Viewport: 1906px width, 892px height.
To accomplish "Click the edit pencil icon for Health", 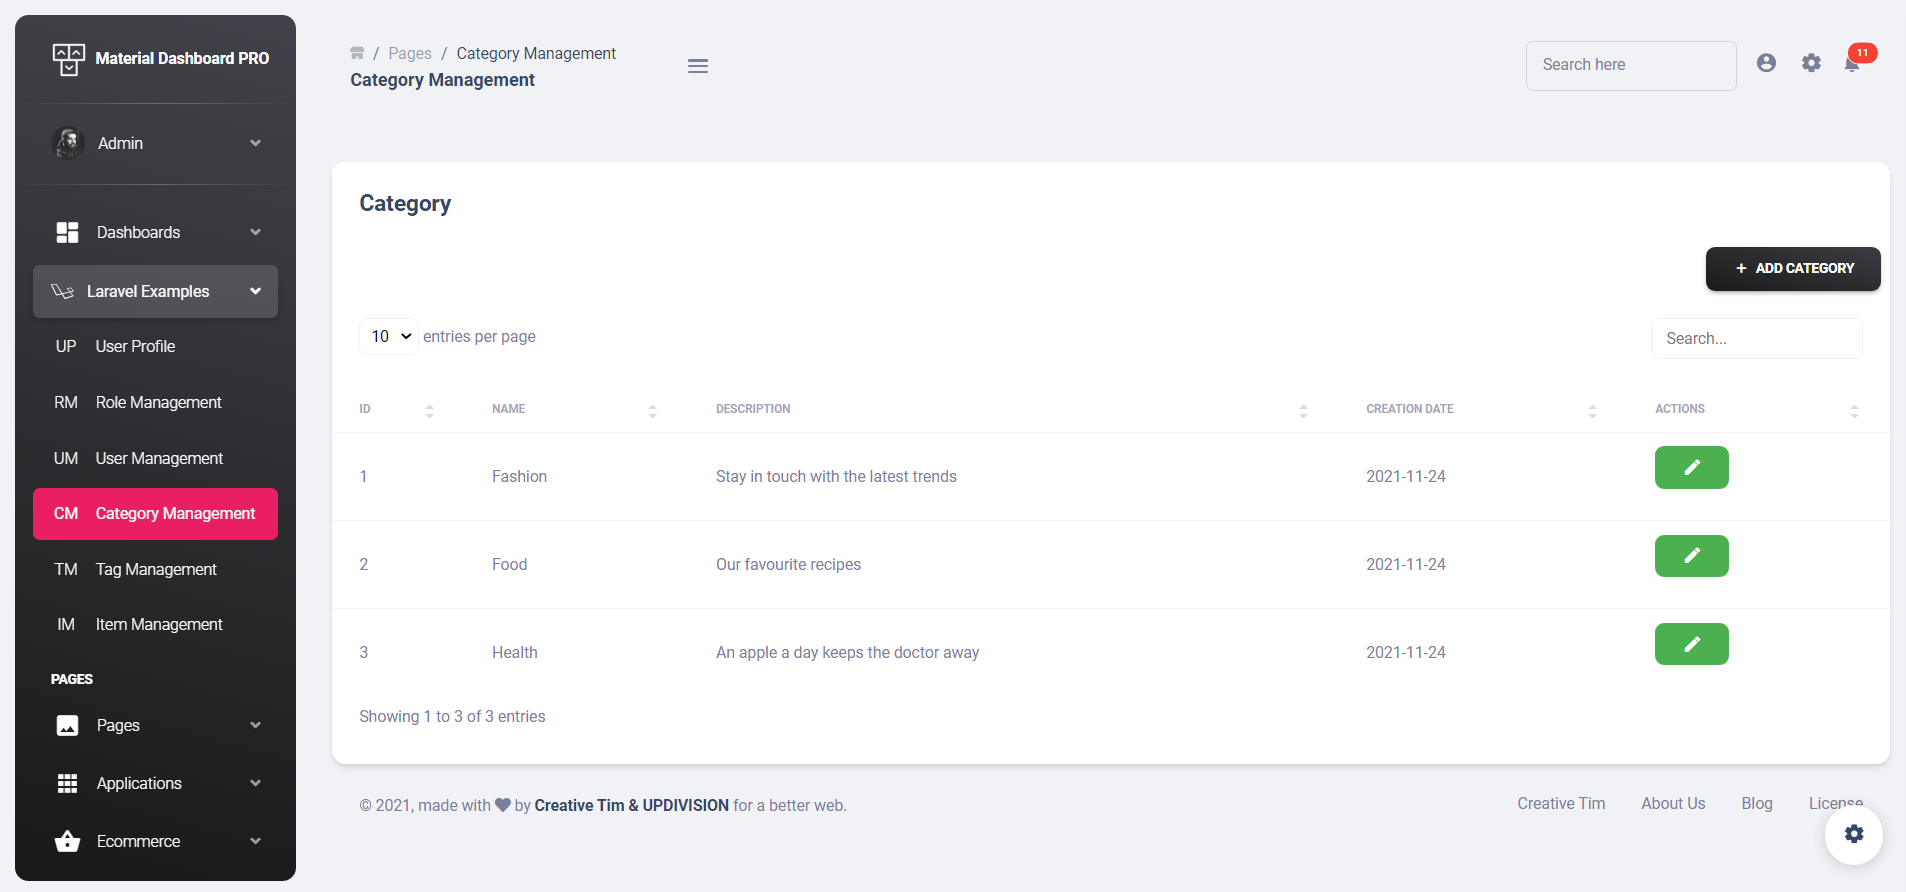I will coord(1691,644).
